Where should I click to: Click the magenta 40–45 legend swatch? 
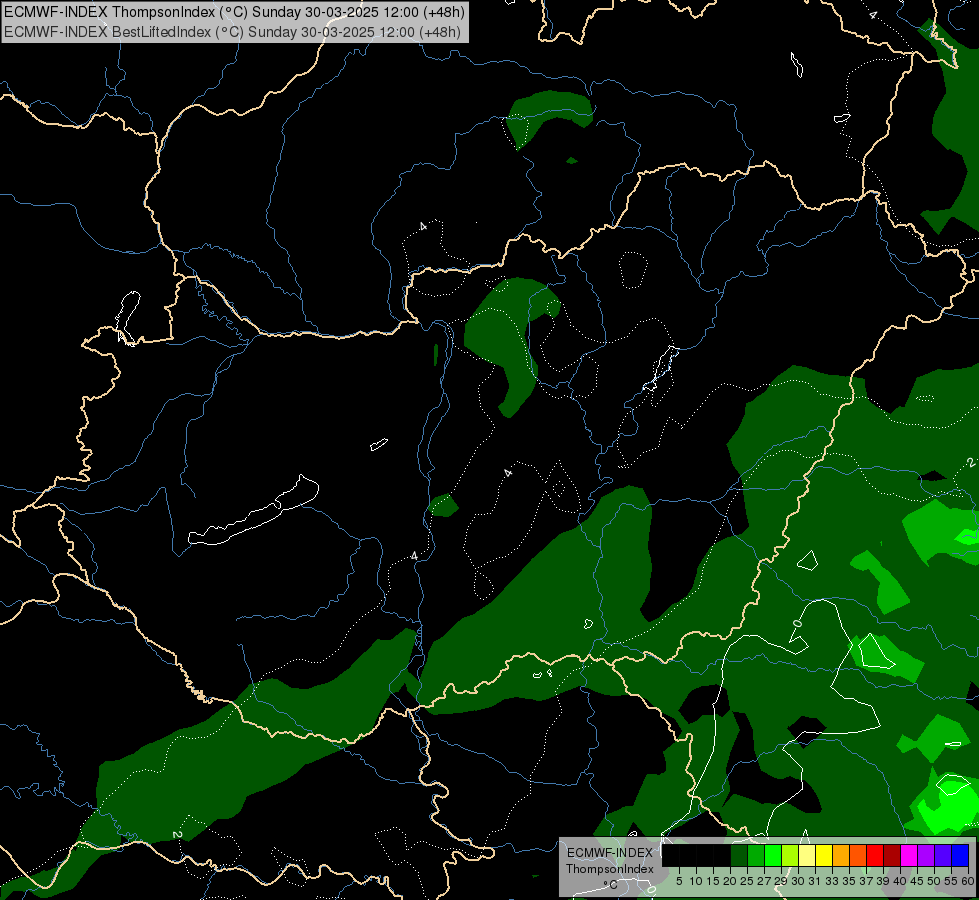(x=908, y=855)
